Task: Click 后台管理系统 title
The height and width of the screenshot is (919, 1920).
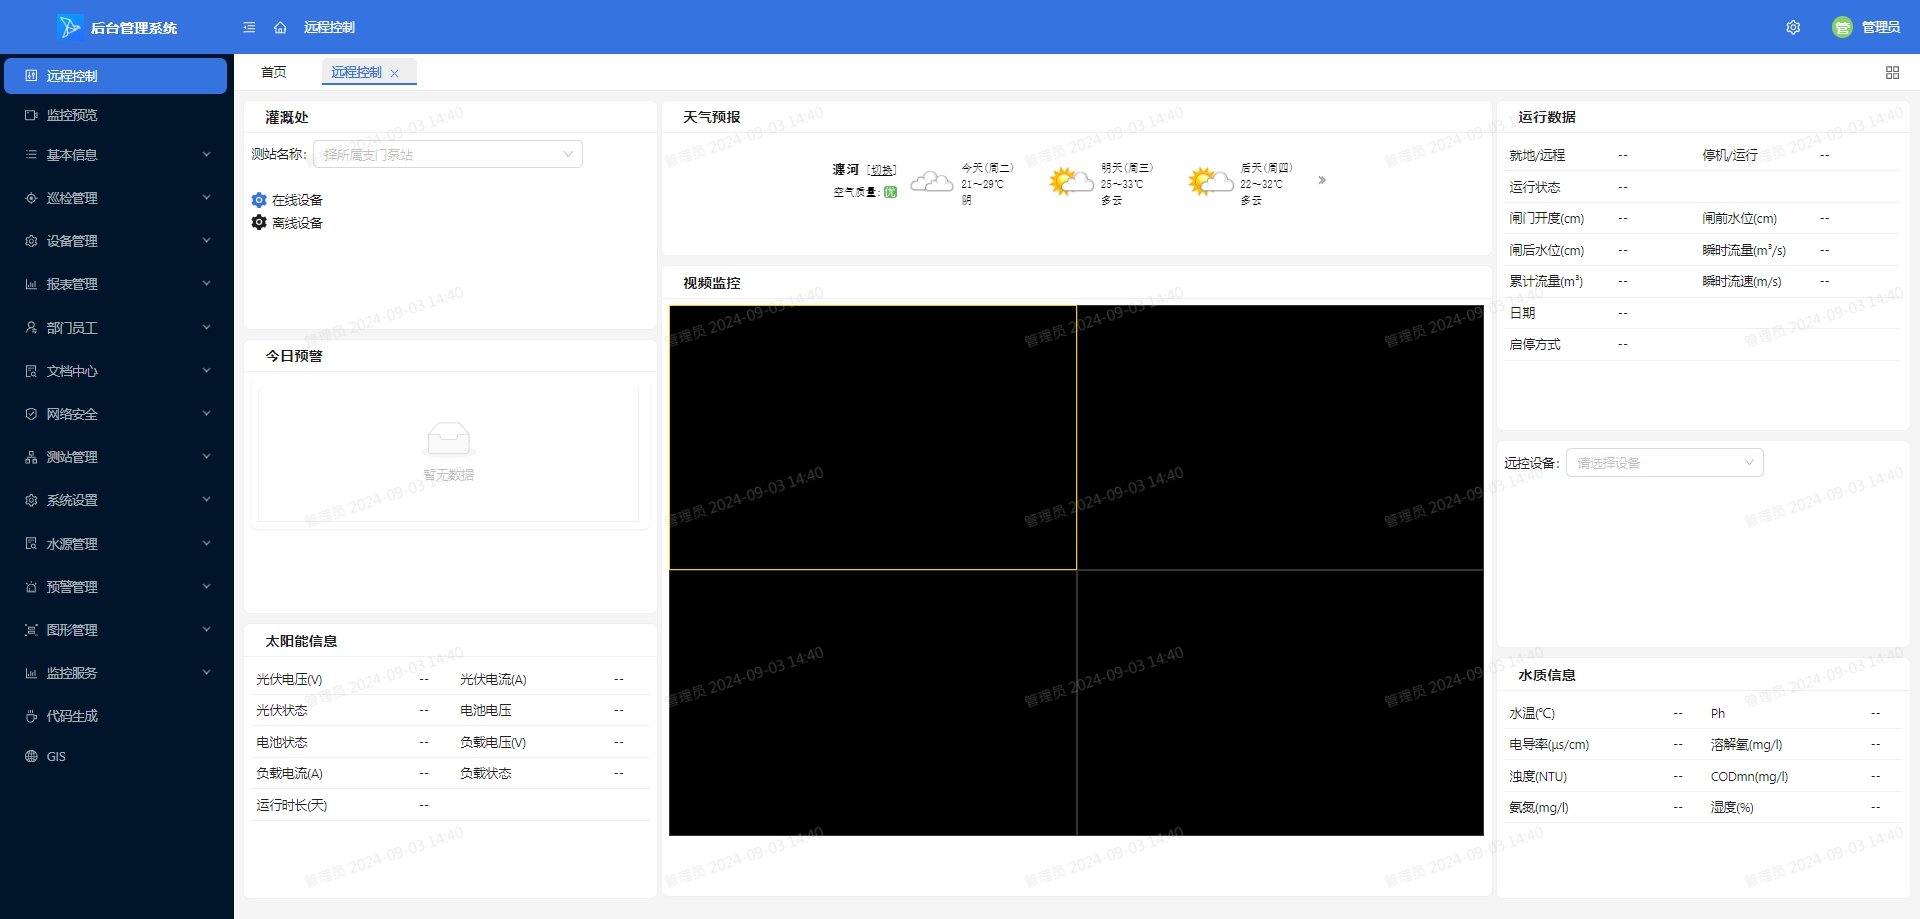Action: click(134, 28)
